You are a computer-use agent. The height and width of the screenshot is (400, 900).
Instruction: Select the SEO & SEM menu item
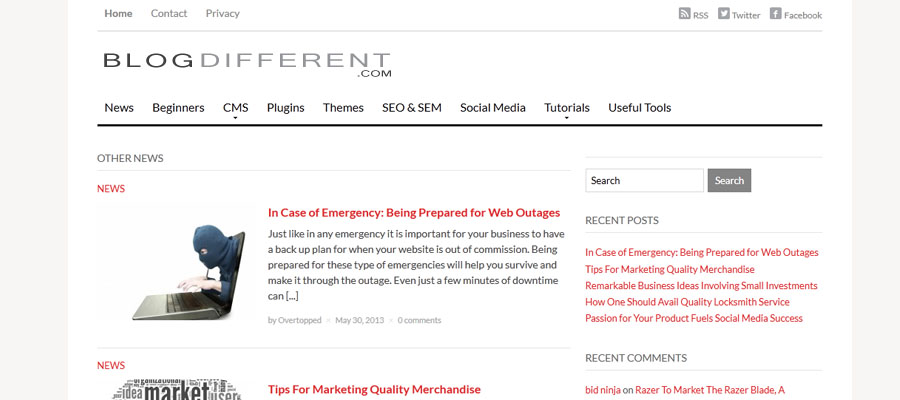(x=412, y=108)
